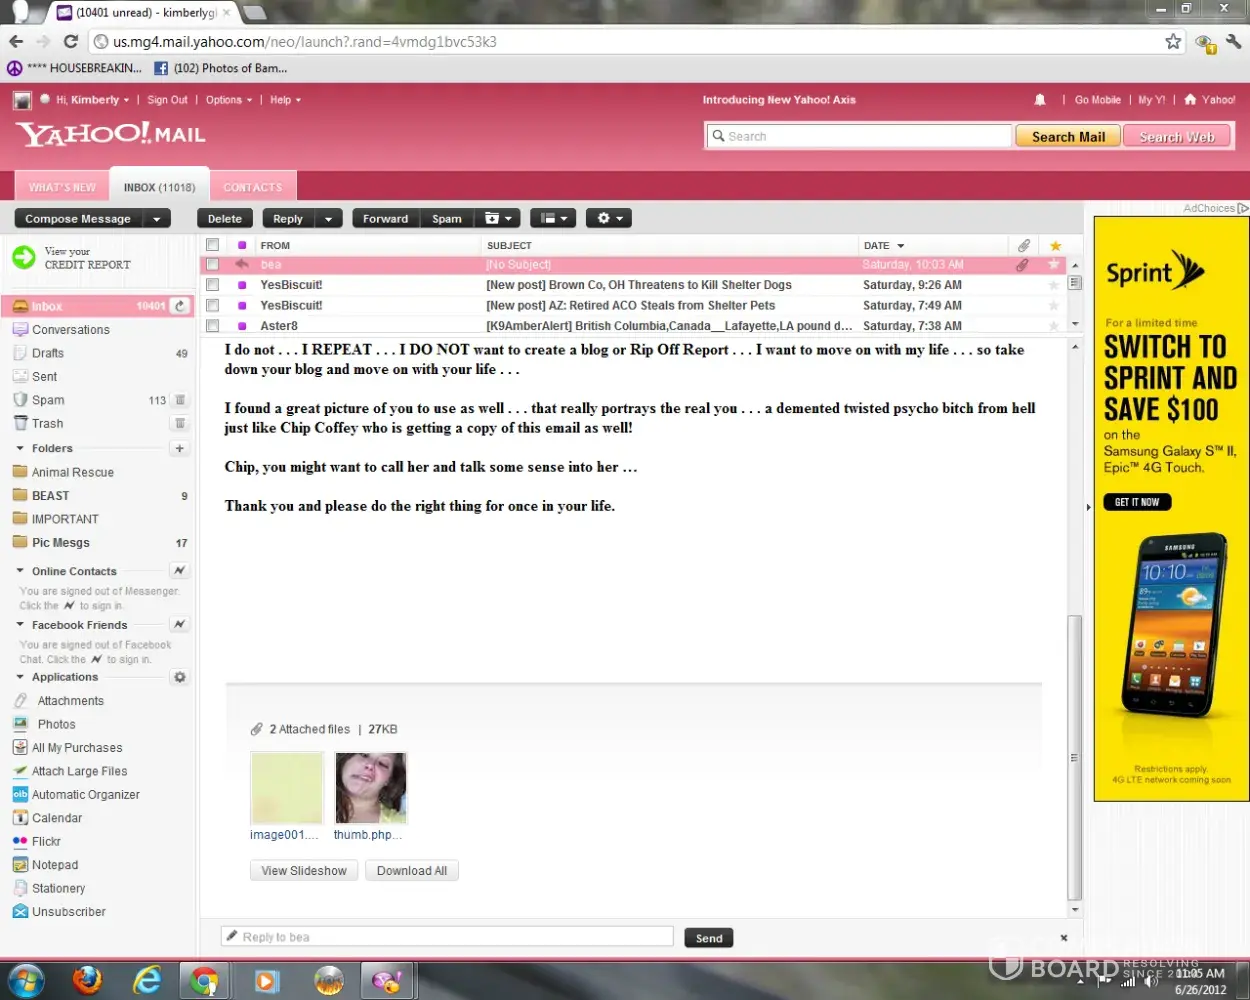1250x1000 pixels.
Task: Open the Options dropdown menu
Action: pos(229,100)
